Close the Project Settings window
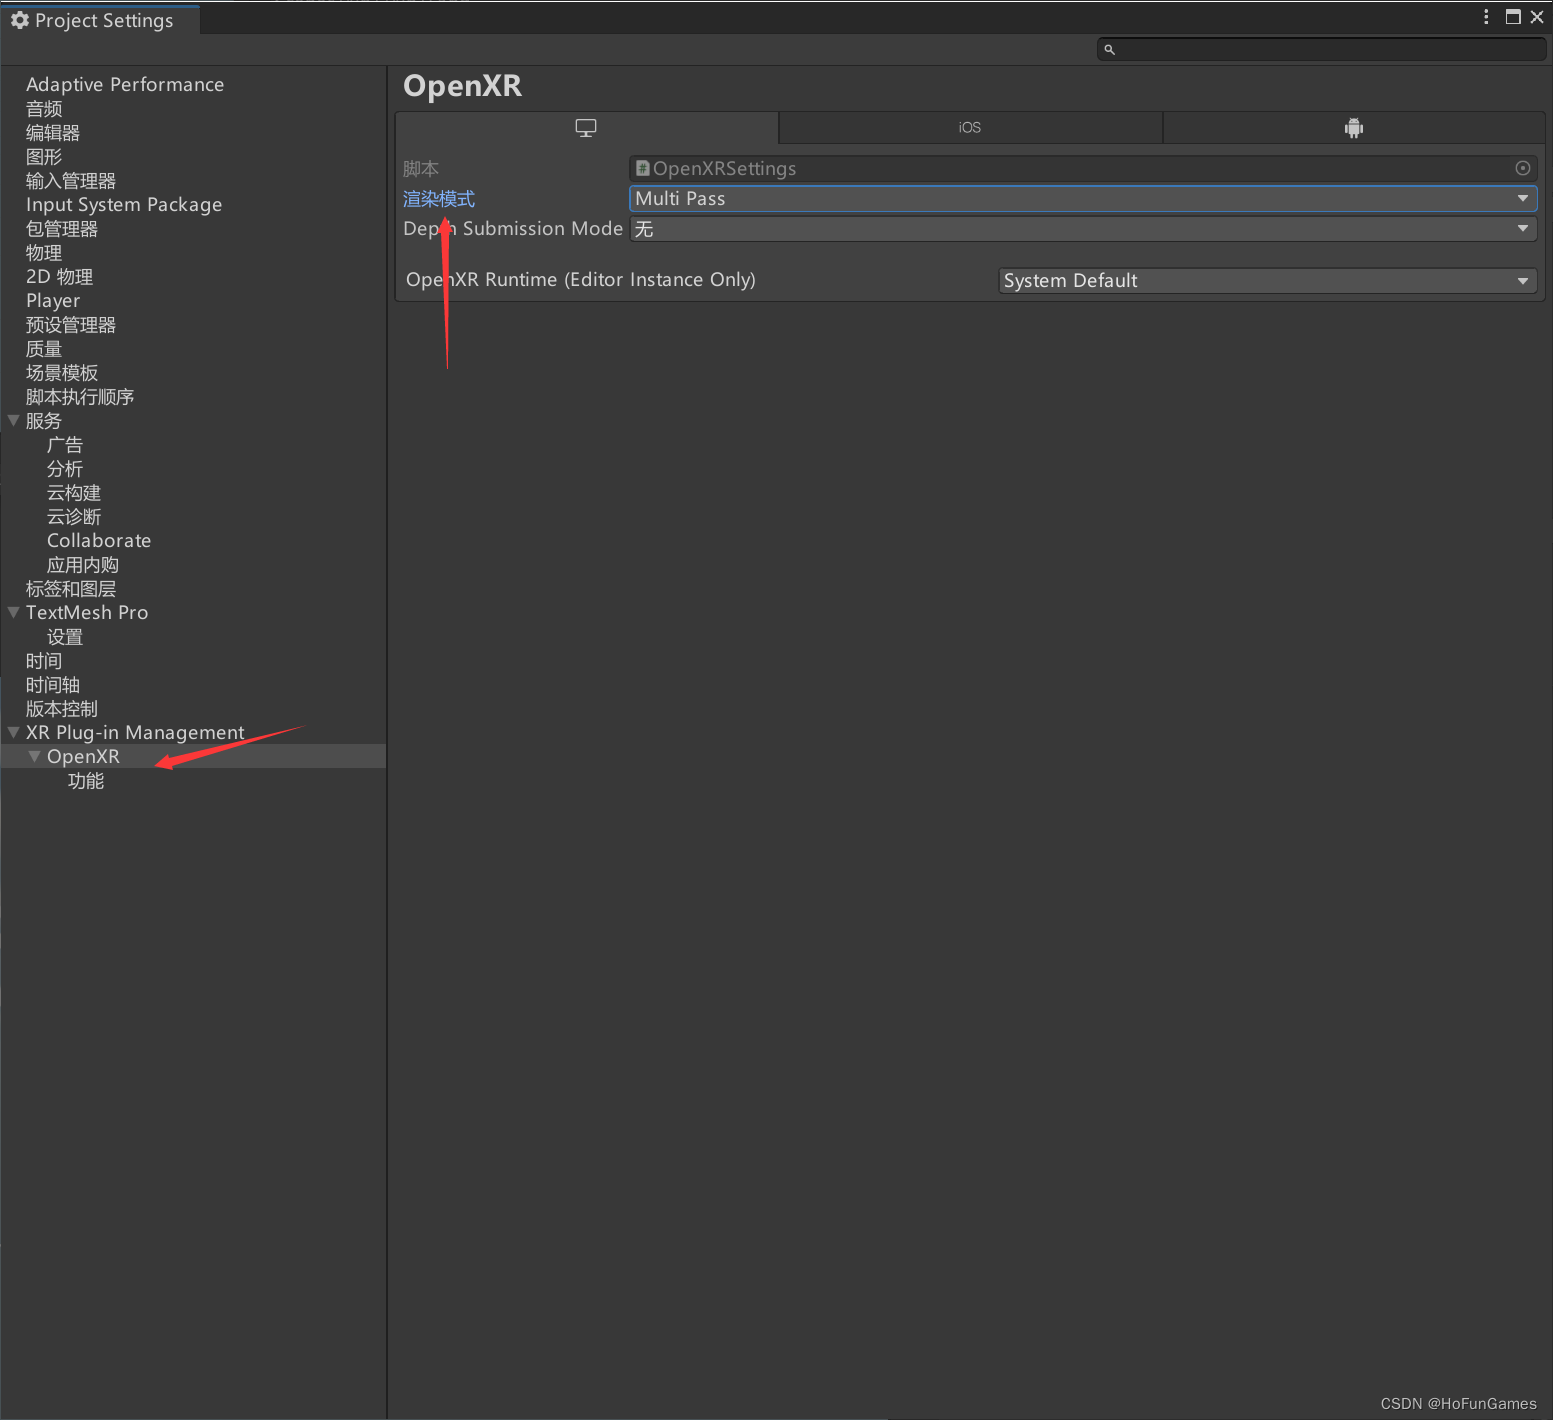This screenshot has height=1420, width=1553. coord(1537,17)
